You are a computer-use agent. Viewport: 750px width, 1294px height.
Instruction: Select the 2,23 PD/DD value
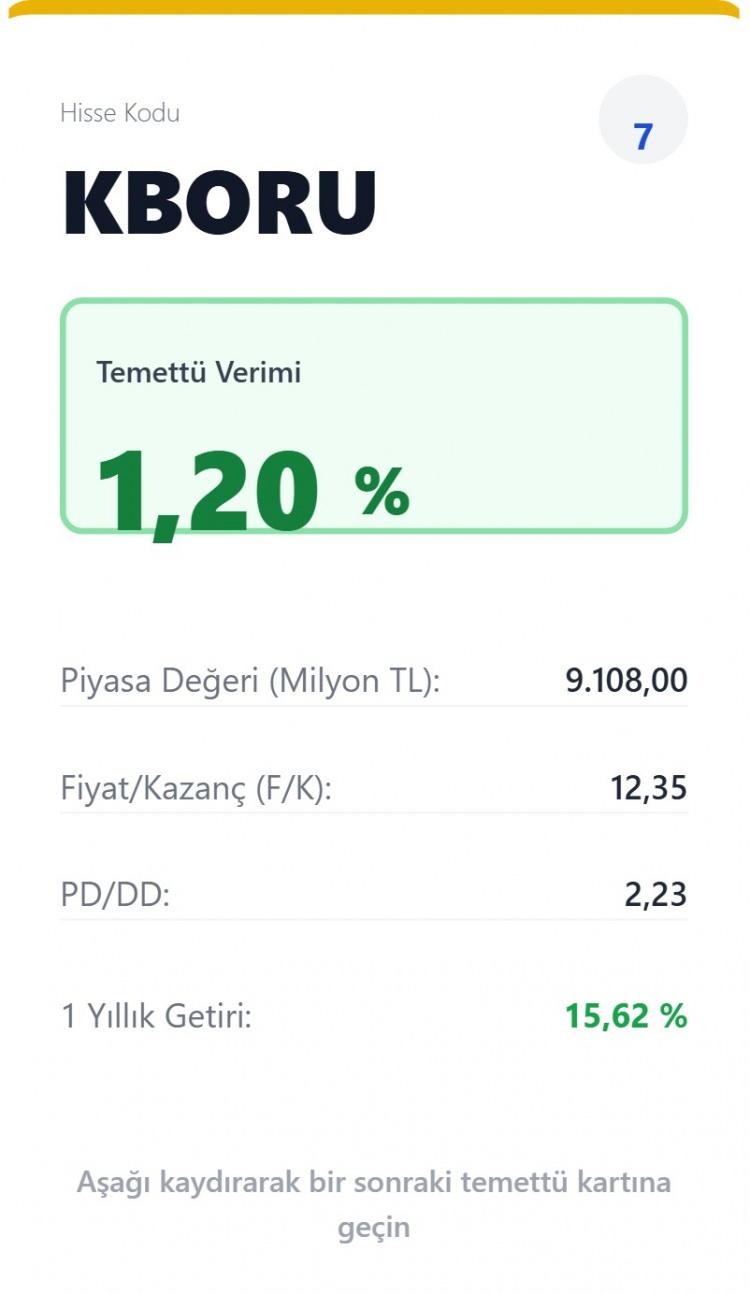(x=656, y=894)
